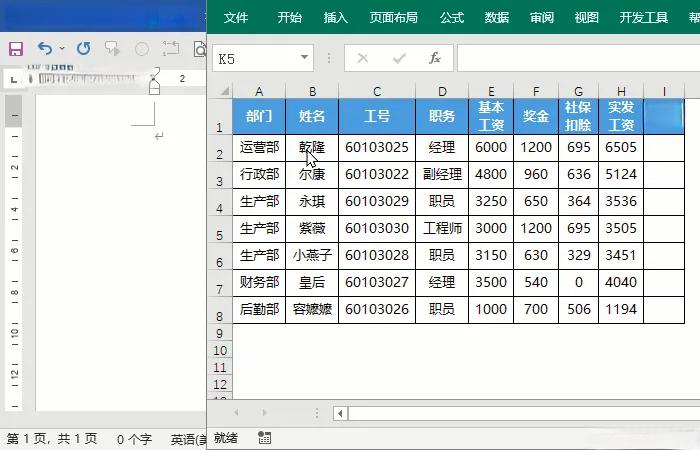Select cell containing 60103025
The width and height of the screenshot is (700, 450).
(x=377, y=147)
